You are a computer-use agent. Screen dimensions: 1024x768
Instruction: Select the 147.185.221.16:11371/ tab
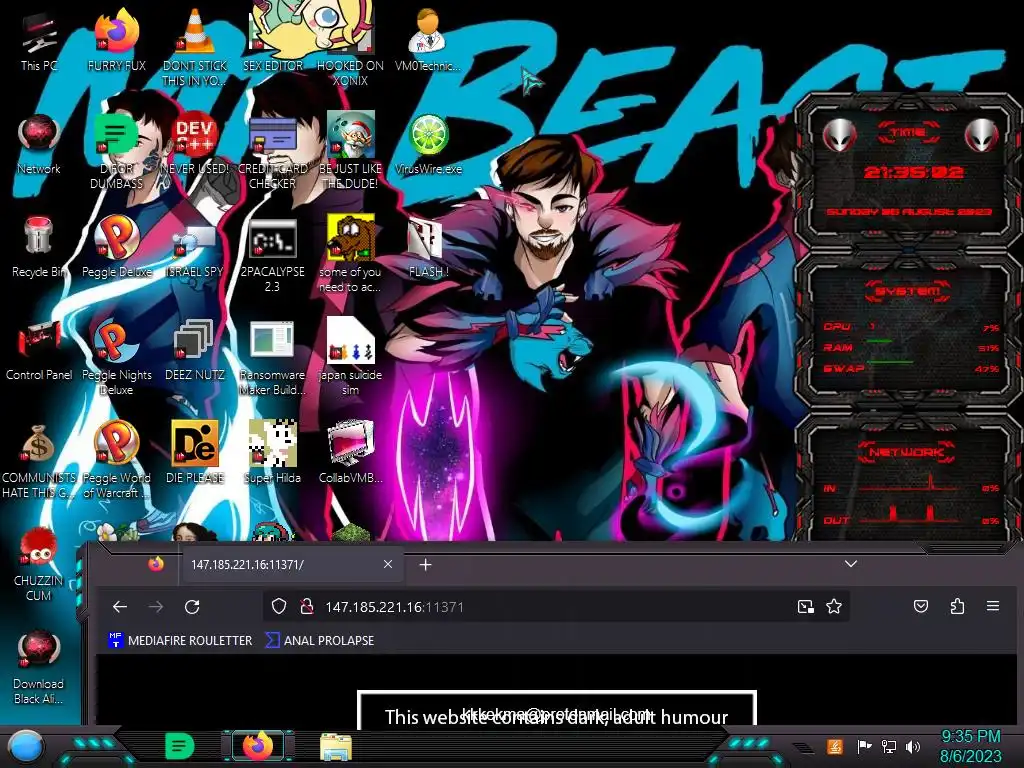[291, 564]
